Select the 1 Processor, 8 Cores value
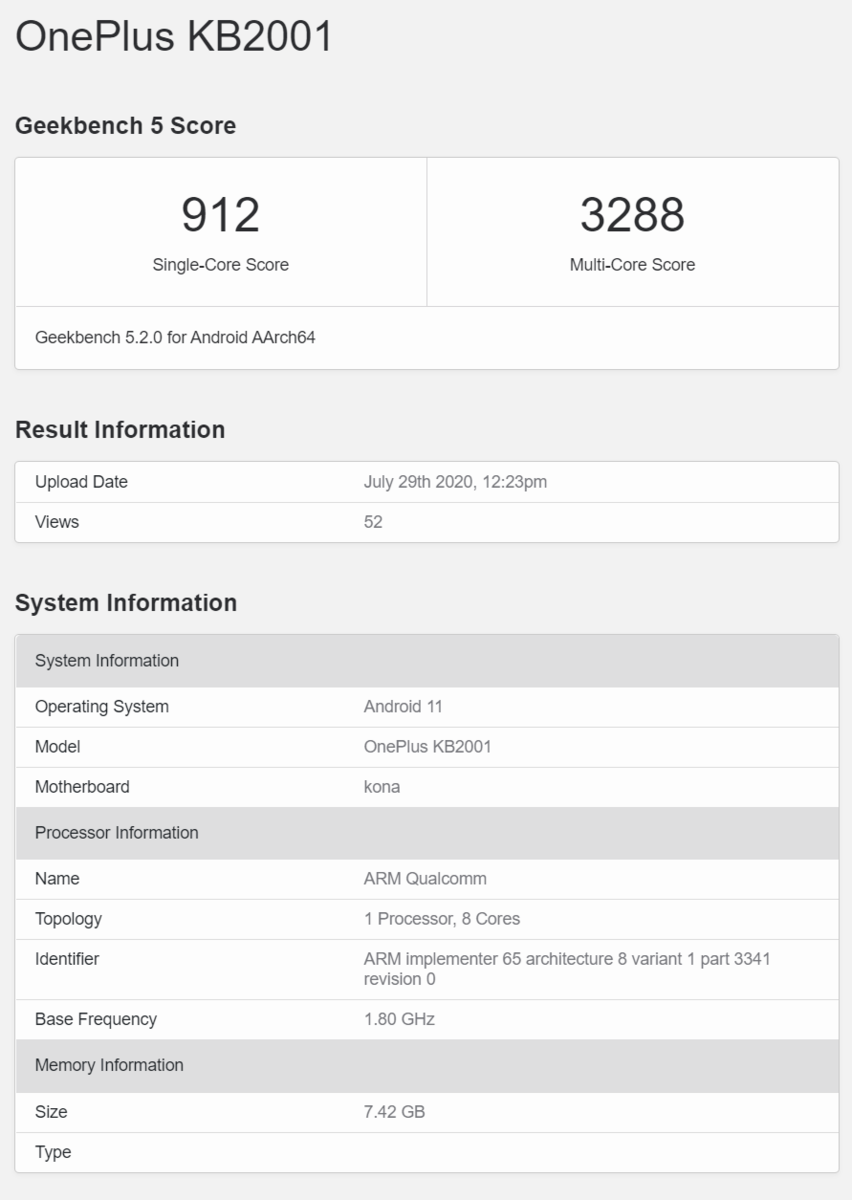This screenshot has width=852, height=1200. pyautogui.click(x=442, y=919)
